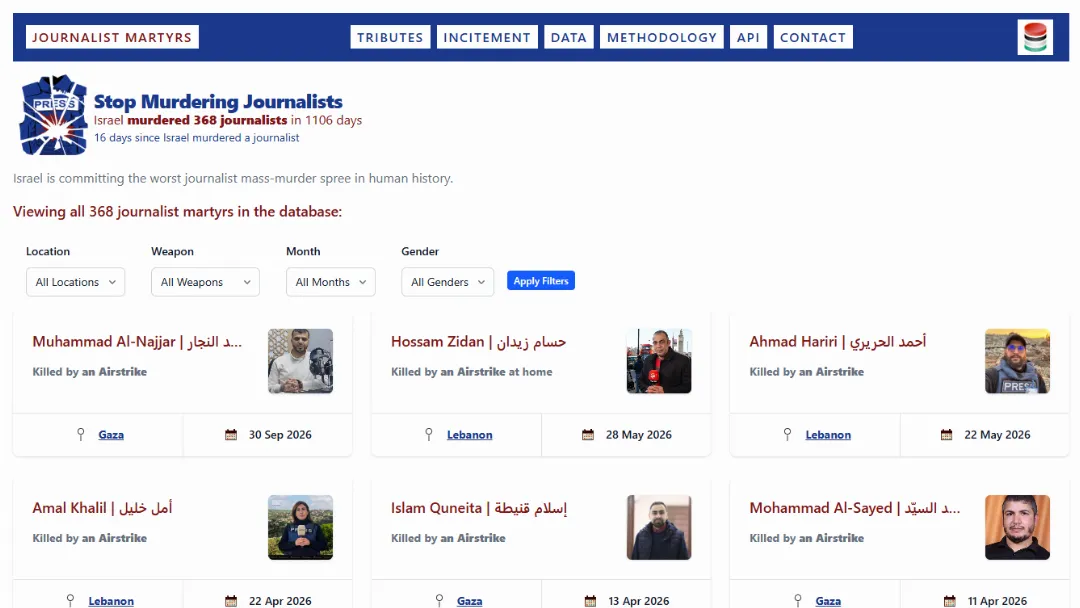Click the calendar icon next to 22 Apr 2026
The image size is (1080, 608).
coord(231,601)
